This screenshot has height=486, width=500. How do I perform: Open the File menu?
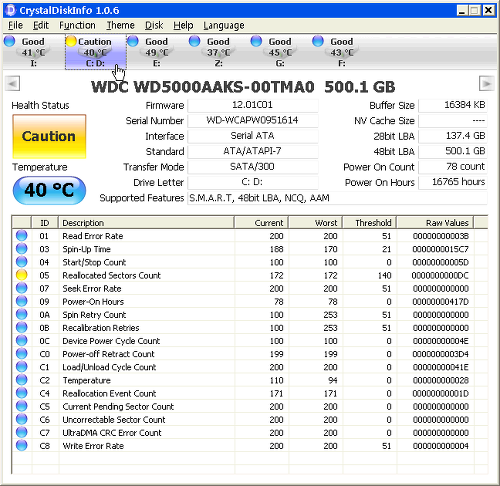(x=15, y=25)
